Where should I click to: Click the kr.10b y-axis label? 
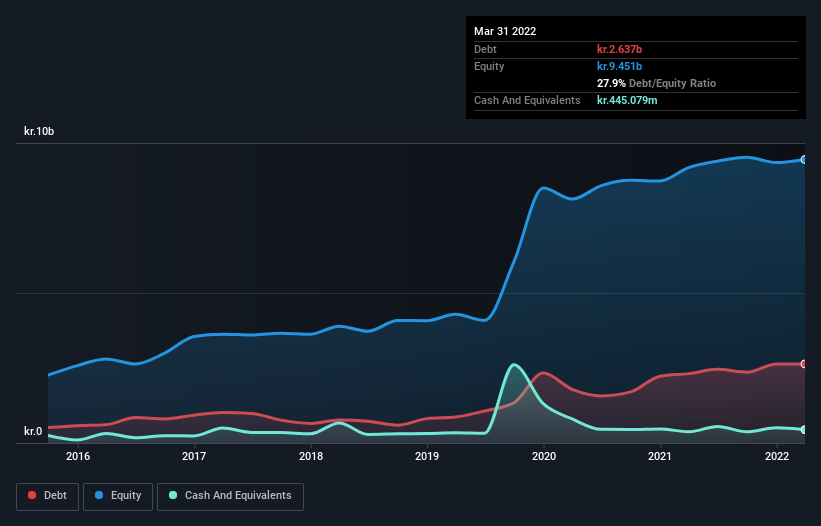click(x=39, y=131)
